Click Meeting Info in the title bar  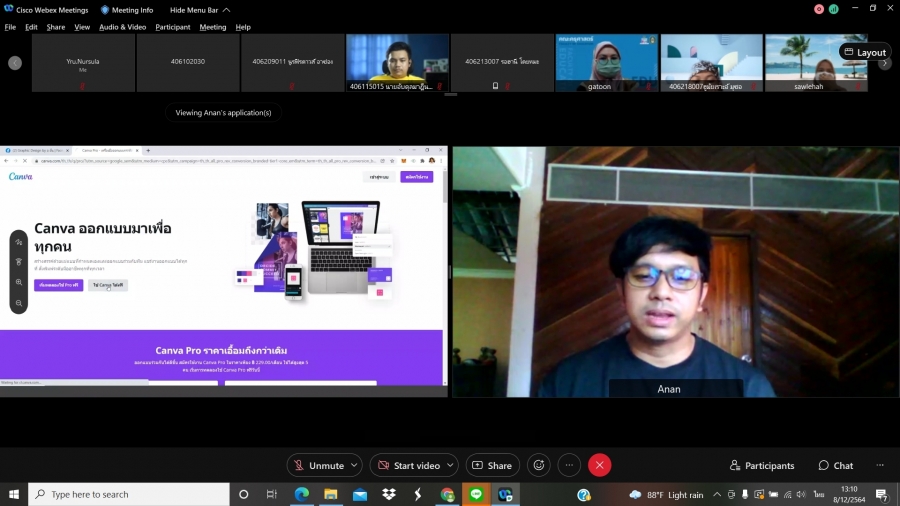pyautogui.click(x=127, y=10)
